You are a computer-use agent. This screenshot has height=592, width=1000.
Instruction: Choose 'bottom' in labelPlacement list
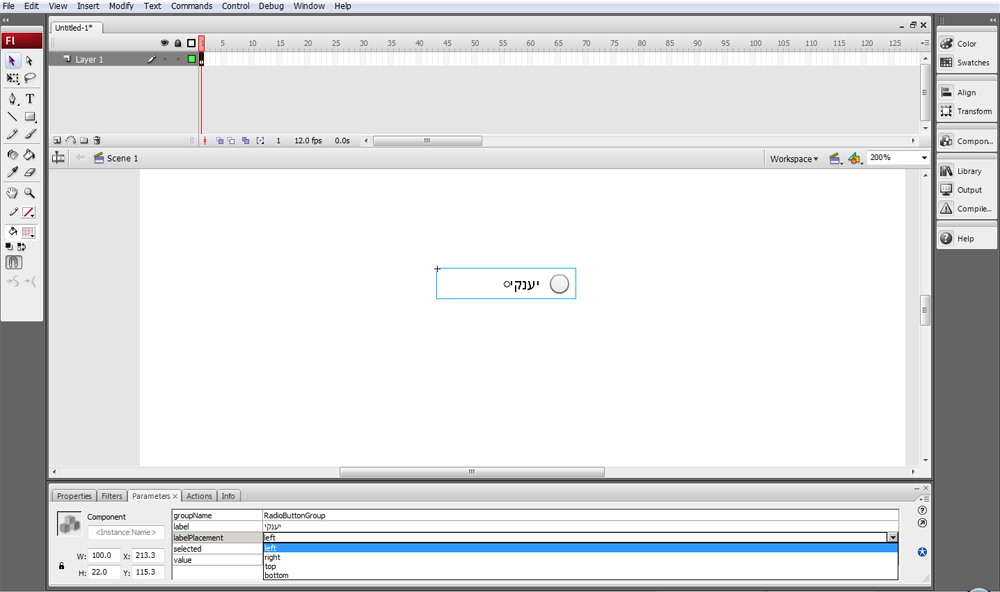coord(580,575)
